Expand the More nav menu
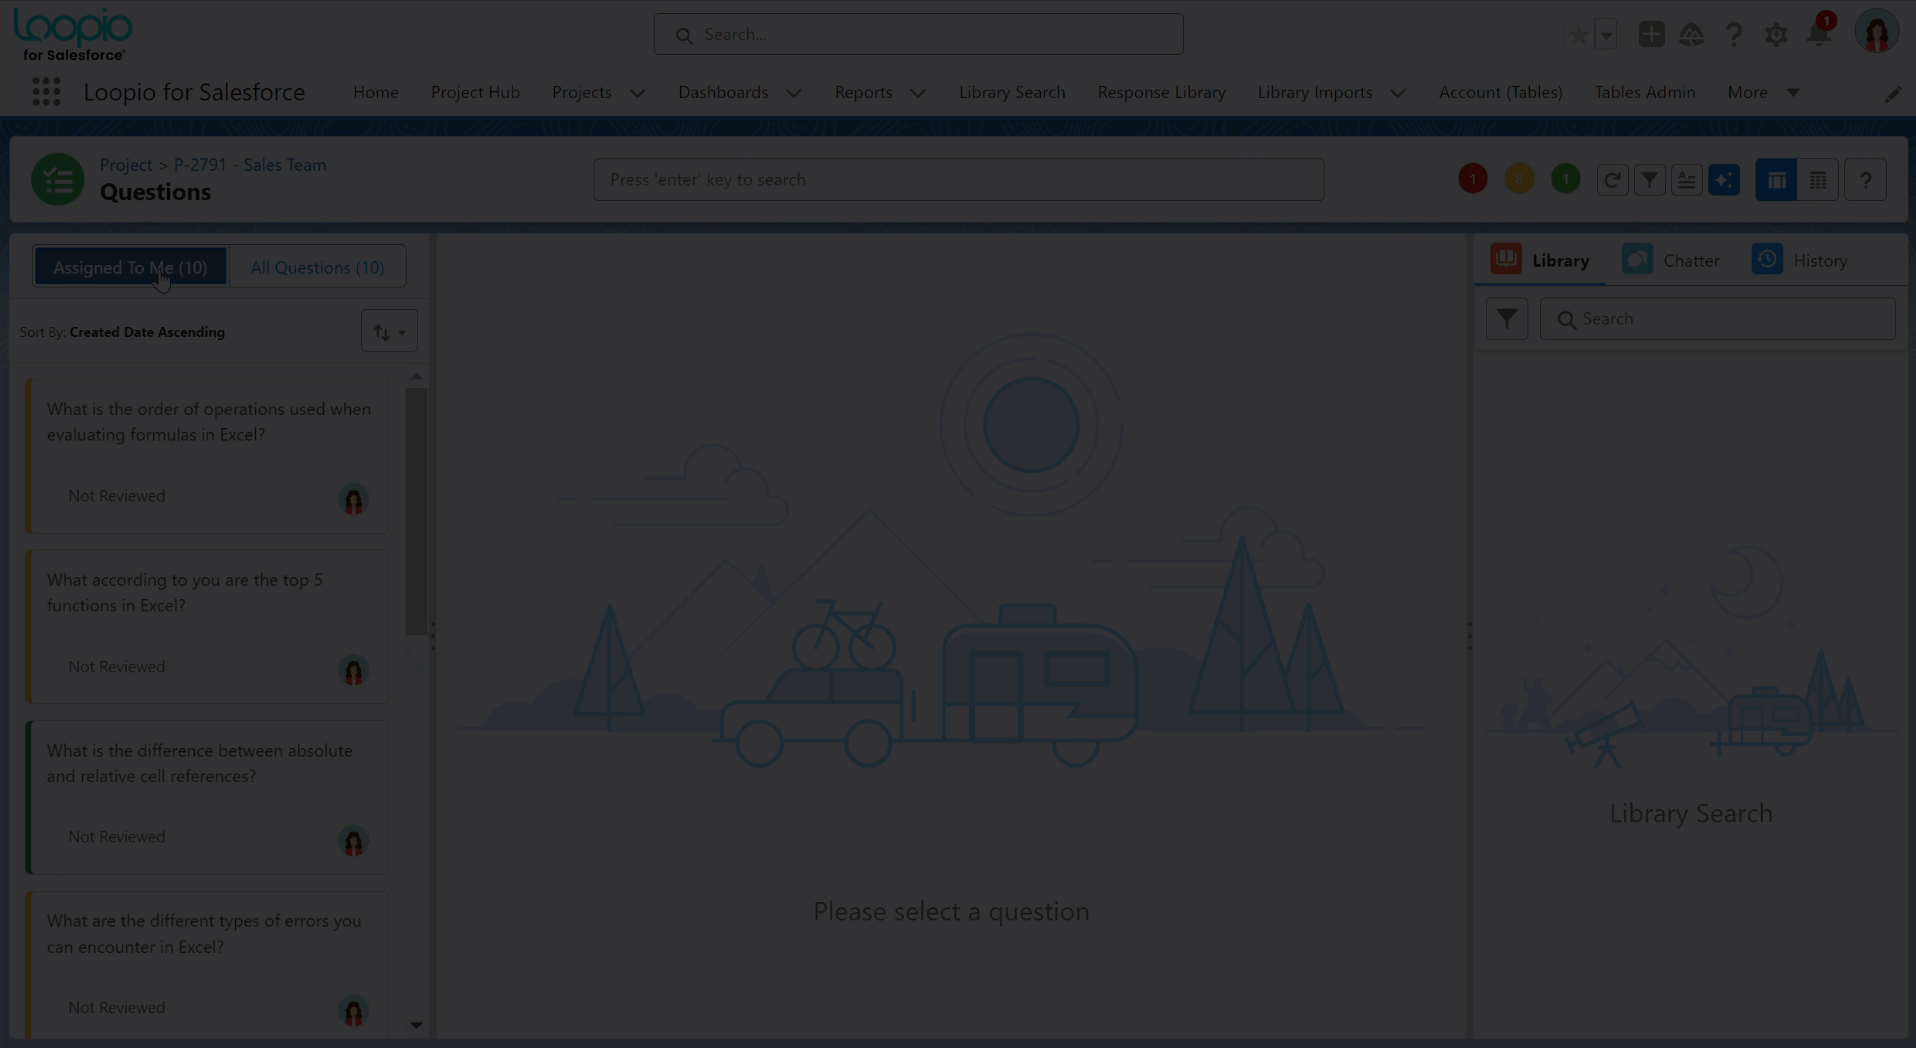Viewport: 1916px width, 1048px height. pos(1763,92)
